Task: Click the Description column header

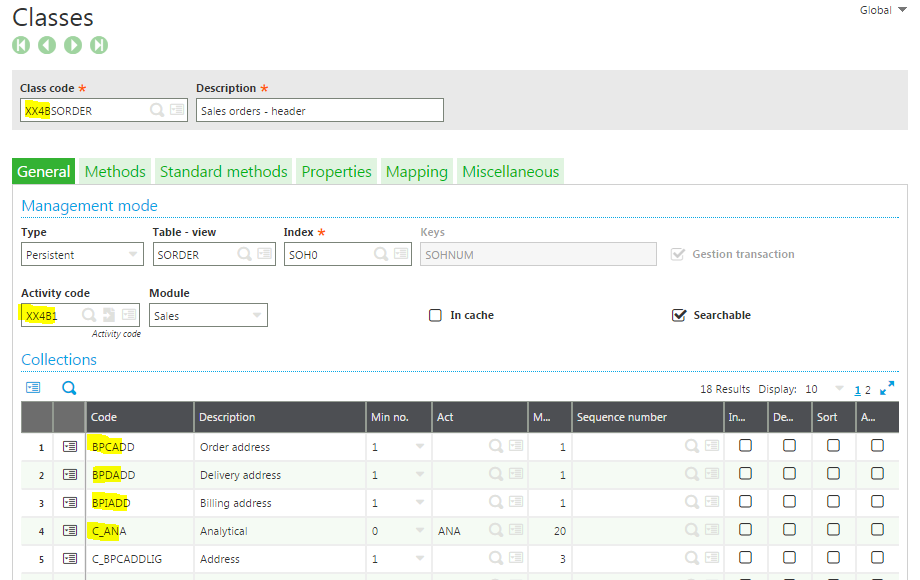Action: (x=227, y=417)
